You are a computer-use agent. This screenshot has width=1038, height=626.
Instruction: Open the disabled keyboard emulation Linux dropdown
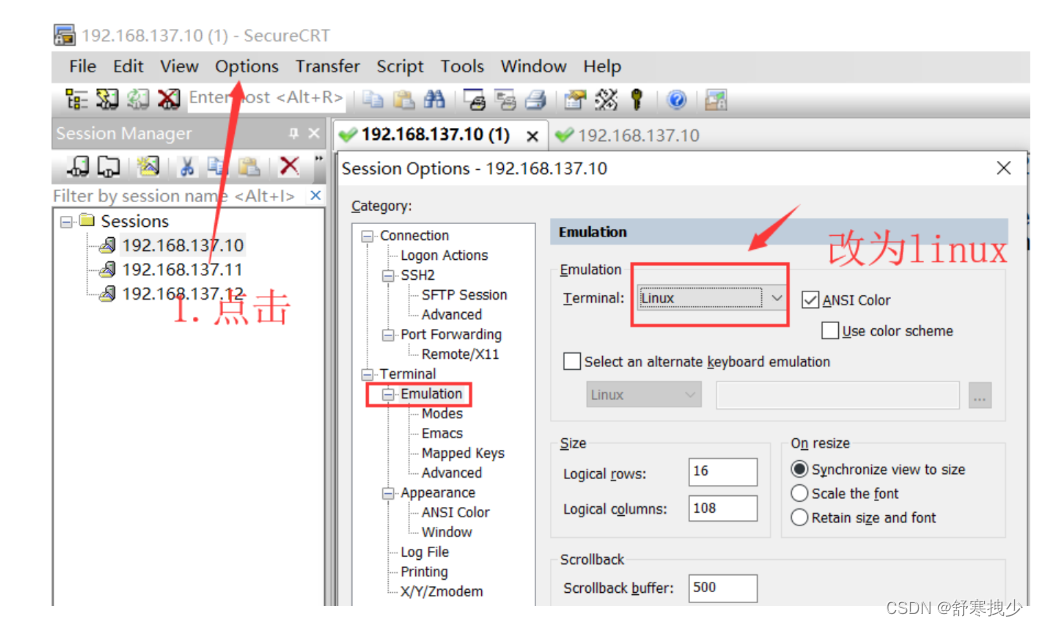(x=643, y=395)
